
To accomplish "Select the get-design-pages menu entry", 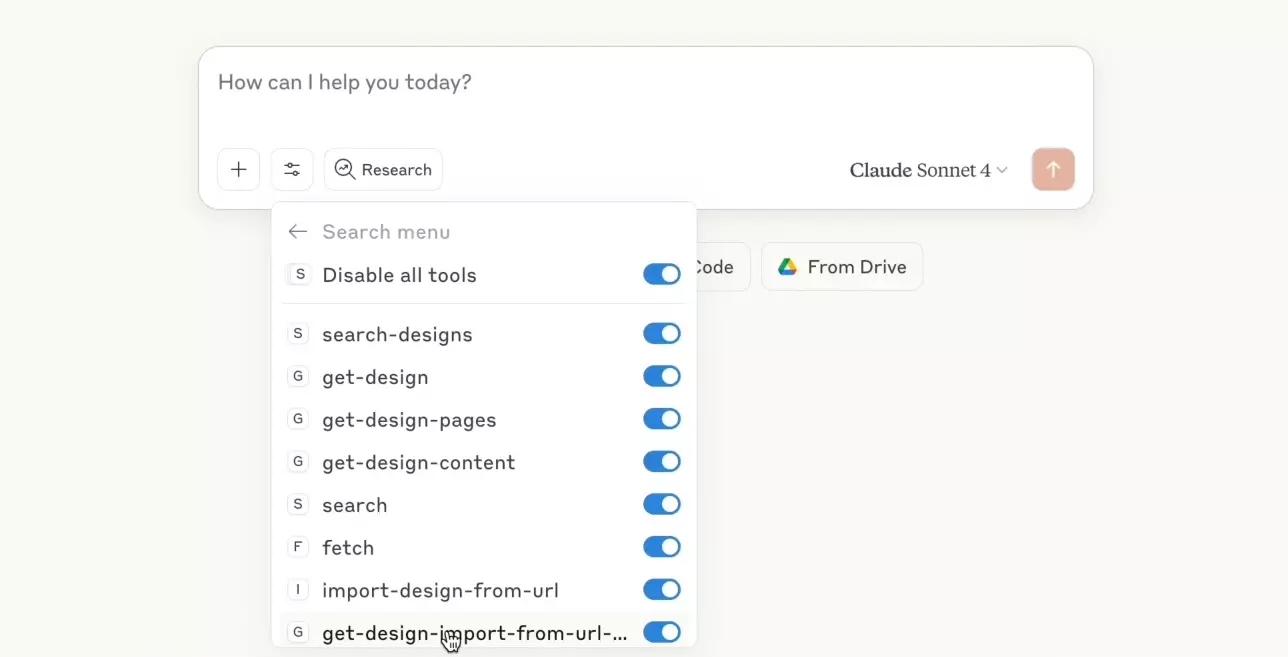I will click(x=484, y=419).
